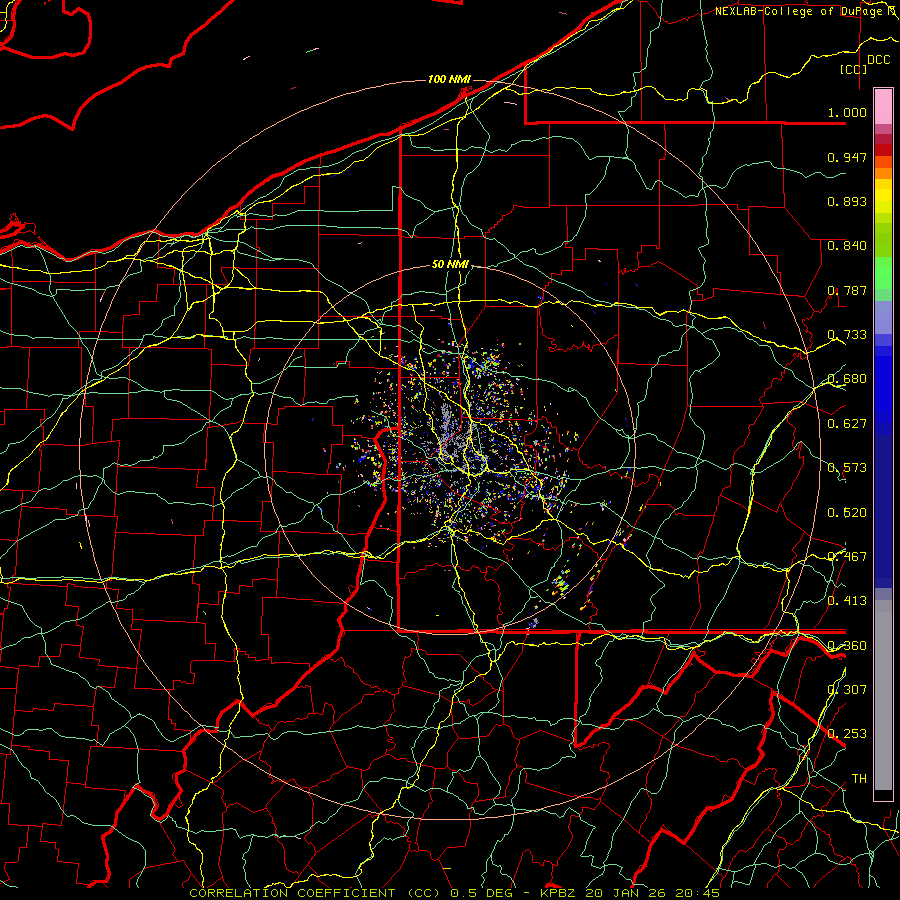This screenshot has height=900, width=900.
Task: Select the [CC] units label
Action: (854, 69)
